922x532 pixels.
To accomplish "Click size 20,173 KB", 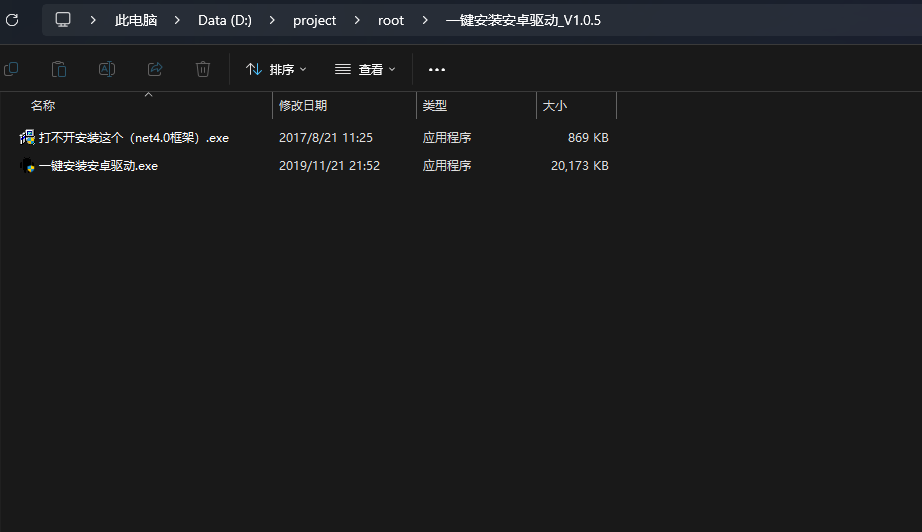I will click(580, 166).
